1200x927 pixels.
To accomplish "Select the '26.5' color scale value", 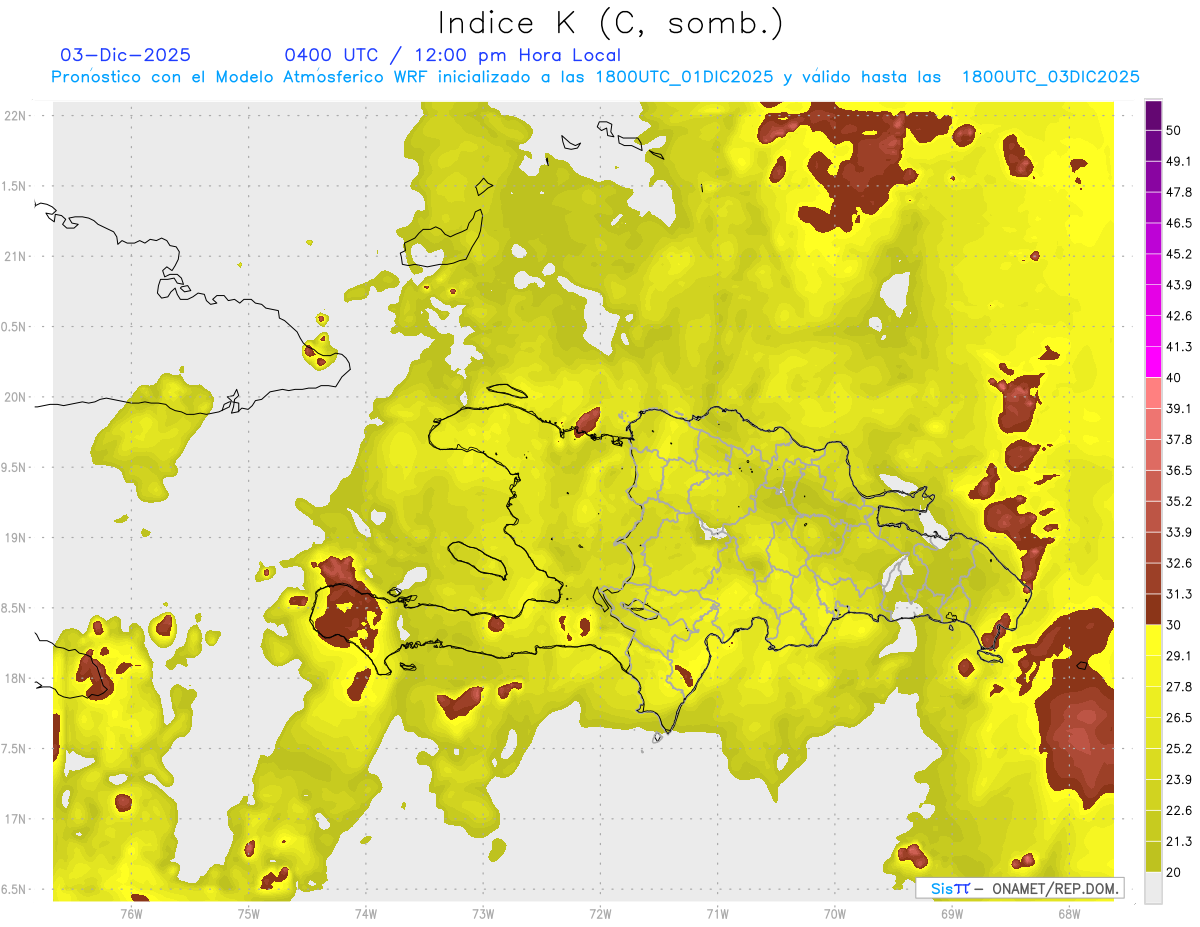I will 1179,718.
